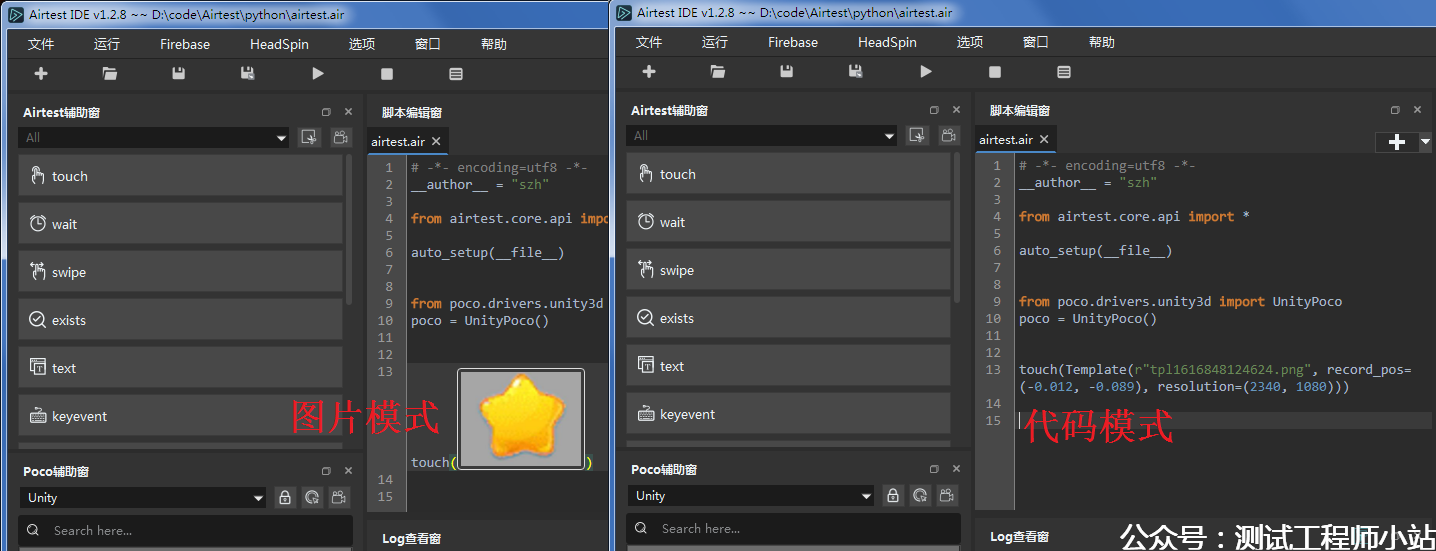Click exists button in right Airtest辅助窗
Screen dimensions: 1436x551
pos(789,318)
